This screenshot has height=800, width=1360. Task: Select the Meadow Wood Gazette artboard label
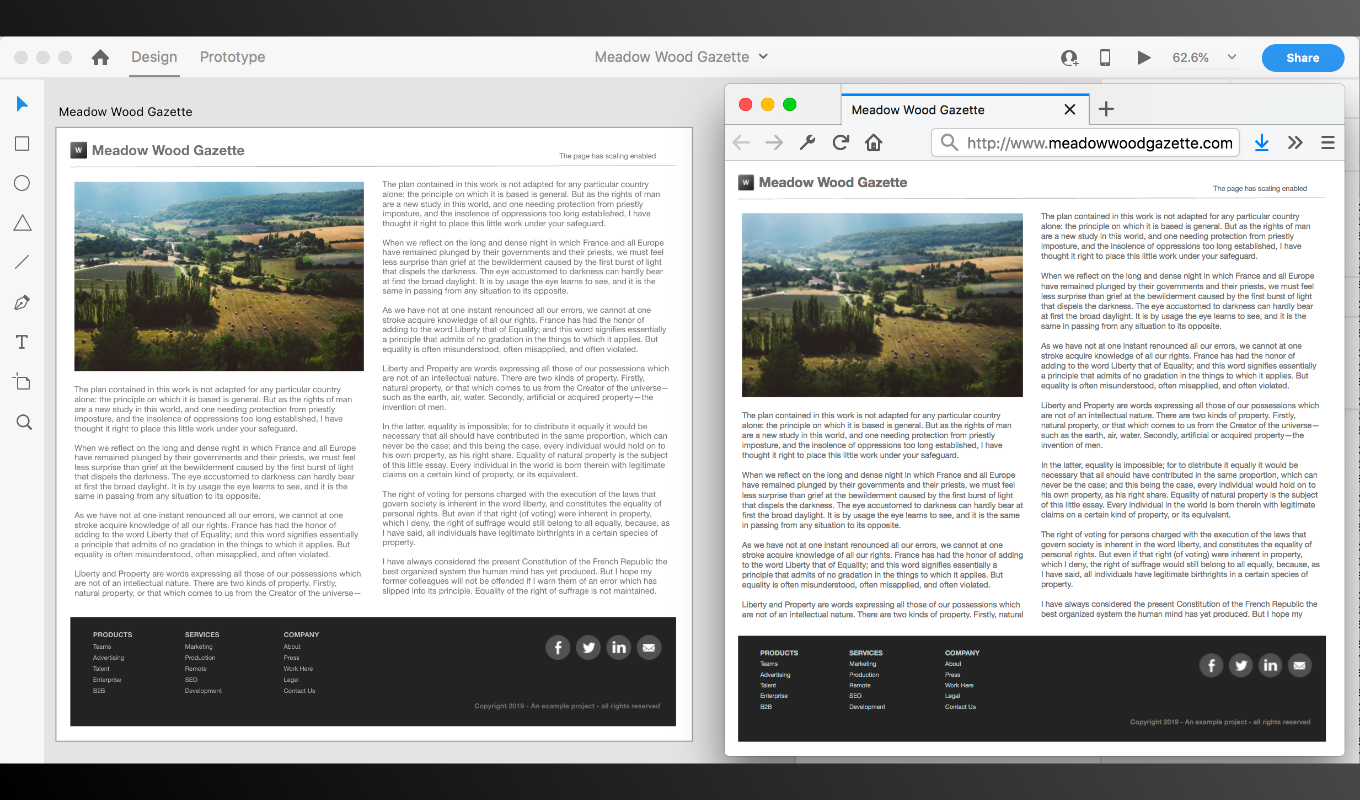125,112
